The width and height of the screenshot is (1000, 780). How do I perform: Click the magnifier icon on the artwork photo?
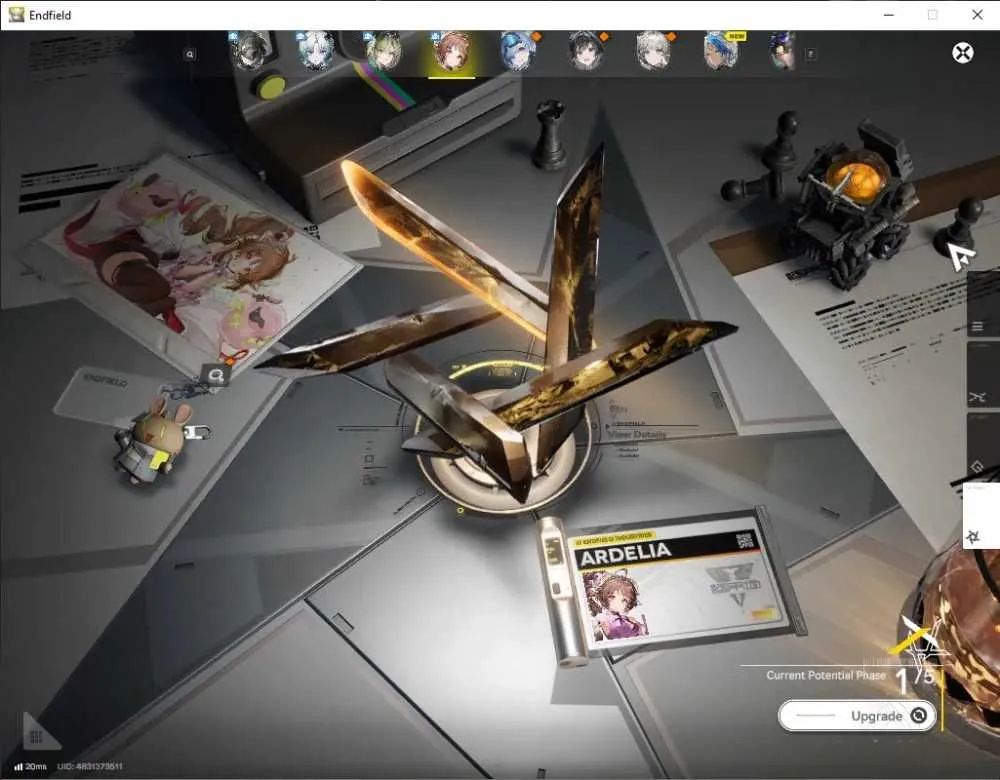(x=216, y=375)
